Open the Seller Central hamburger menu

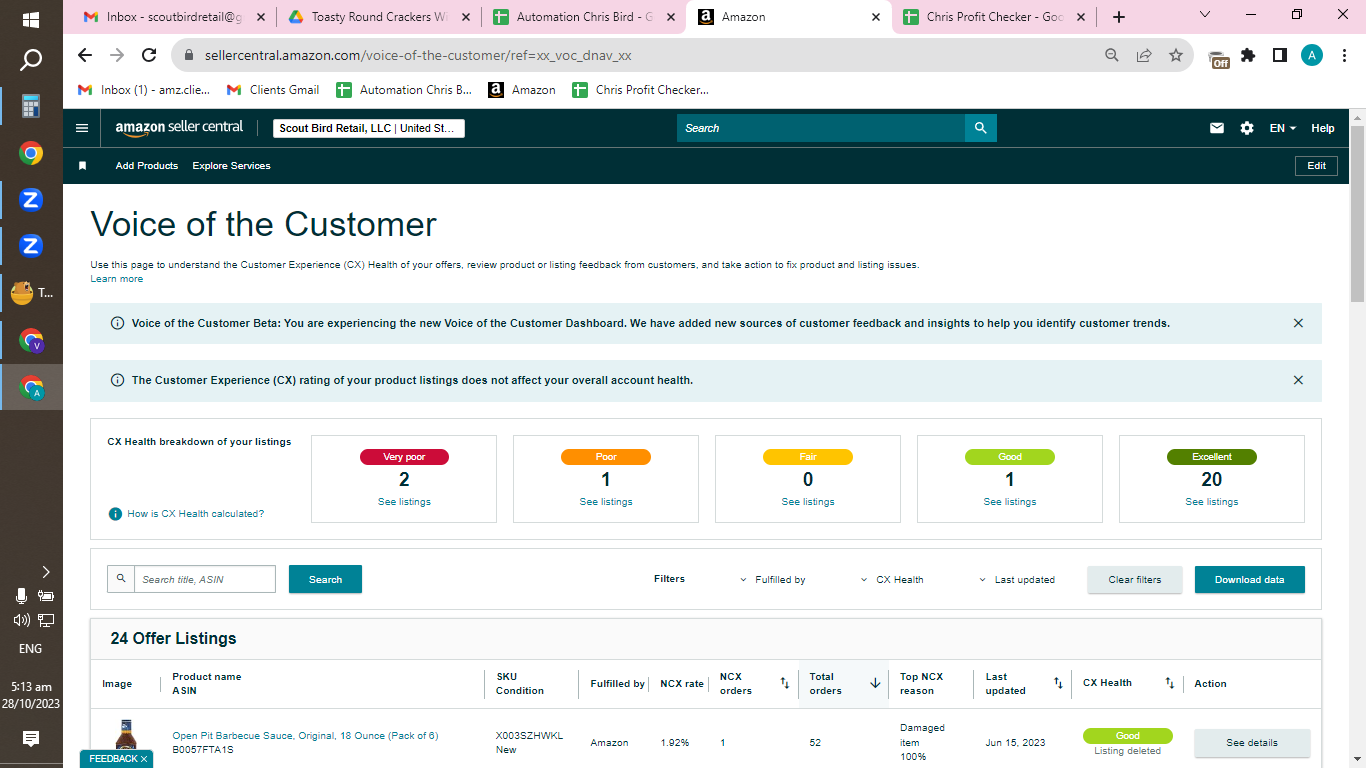(82, 128)
